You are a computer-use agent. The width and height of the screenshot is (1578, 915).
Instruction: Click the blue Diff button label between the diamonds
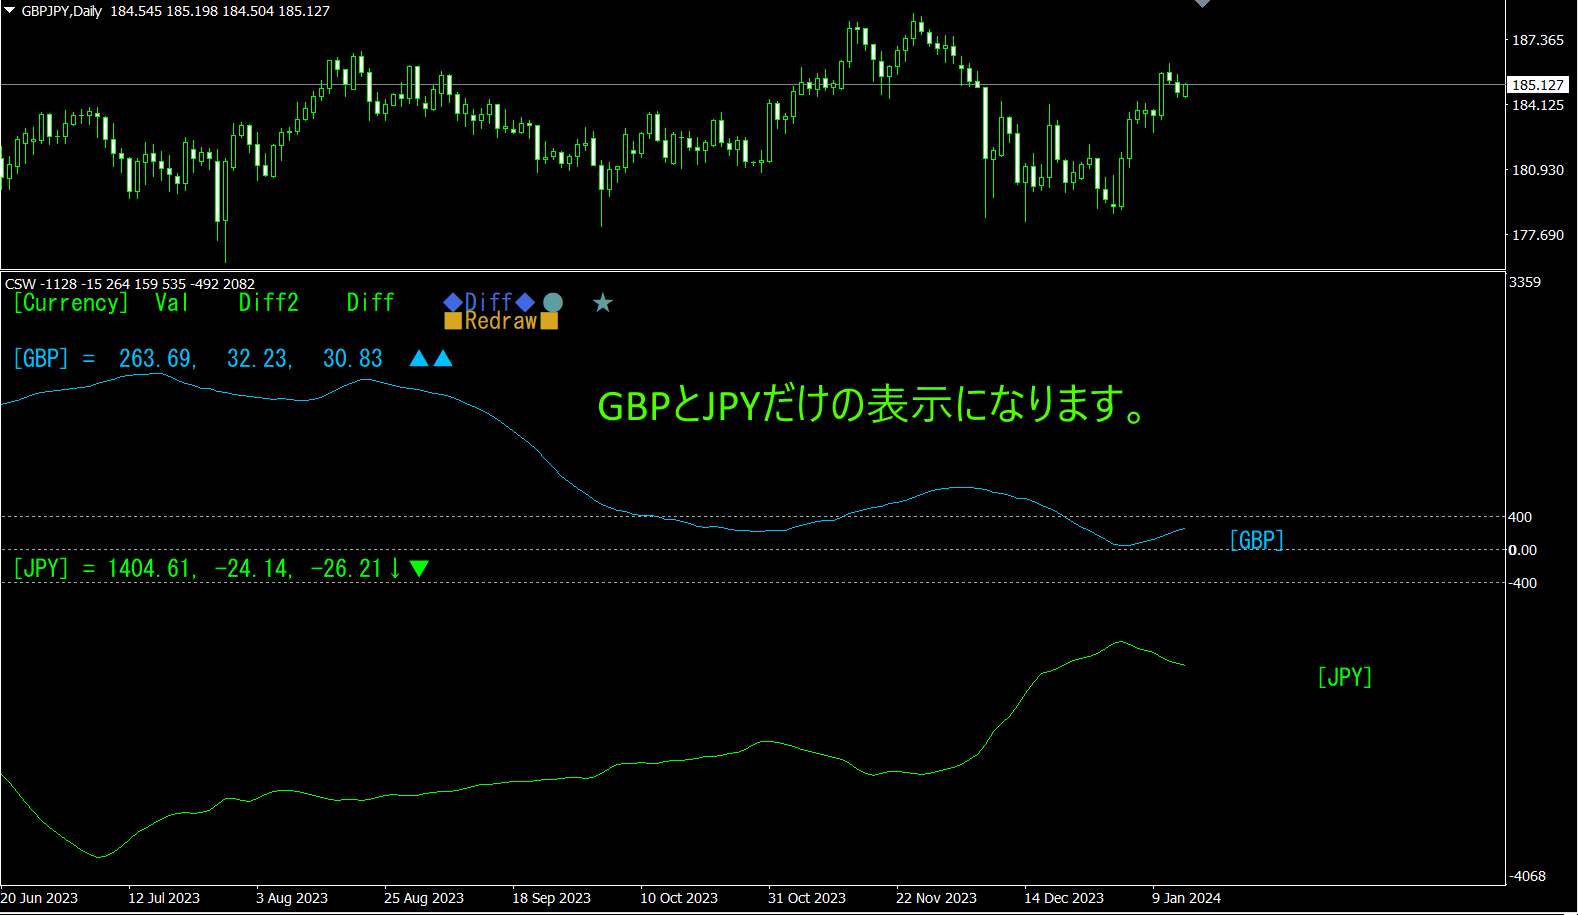(x=489, y=302)
